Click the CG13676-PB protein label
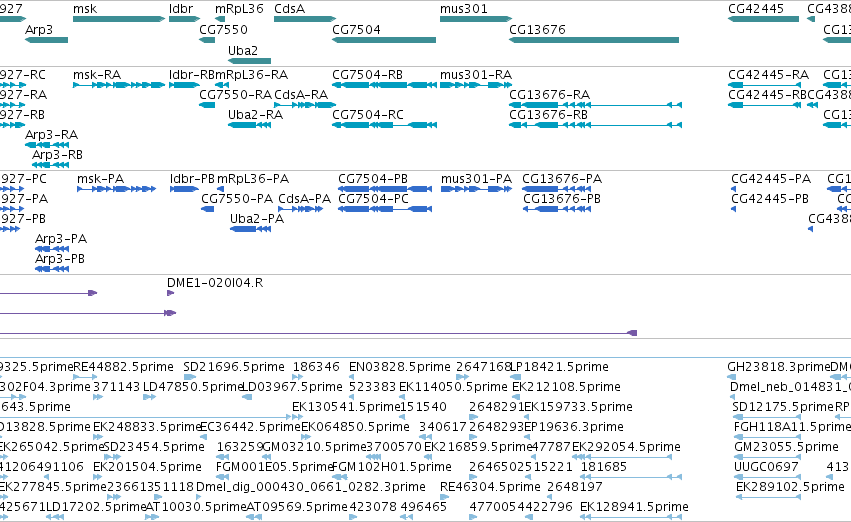851x522 pixels. click(562, 199)
